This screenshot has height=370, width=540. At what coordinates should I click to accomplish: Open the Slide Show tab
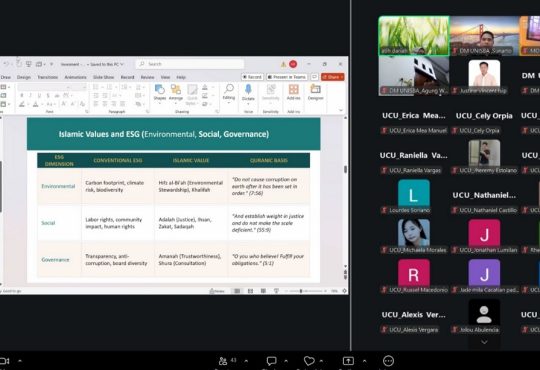pos(103,77)
